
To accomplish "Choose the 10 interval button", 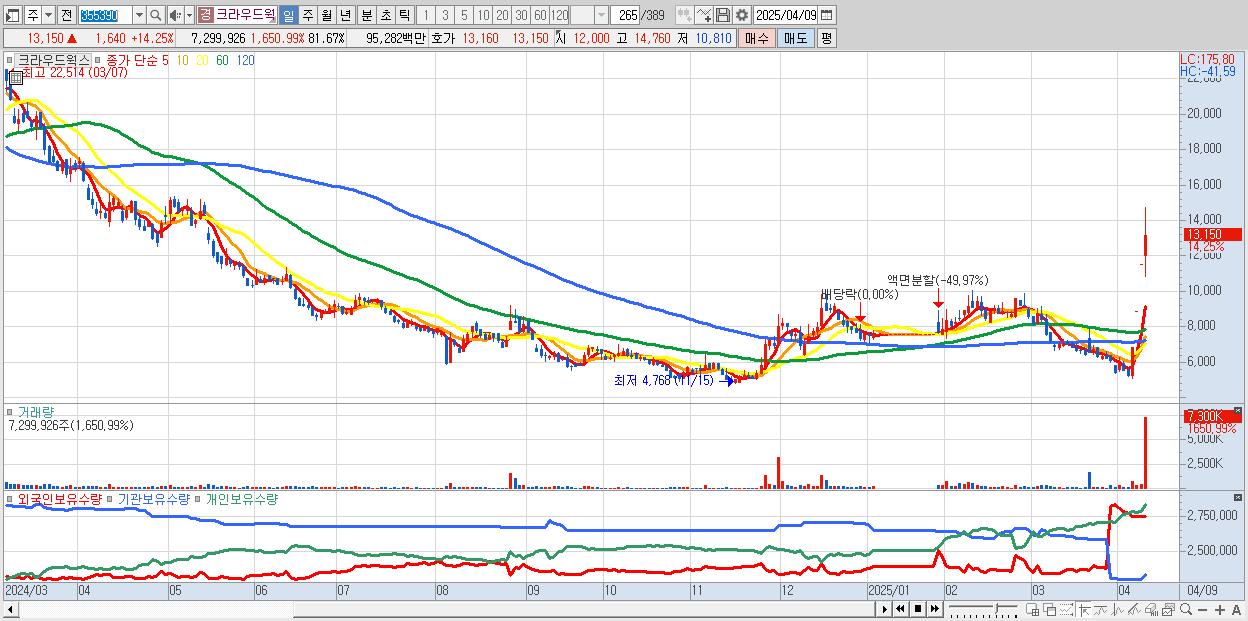I will [483, 15].
